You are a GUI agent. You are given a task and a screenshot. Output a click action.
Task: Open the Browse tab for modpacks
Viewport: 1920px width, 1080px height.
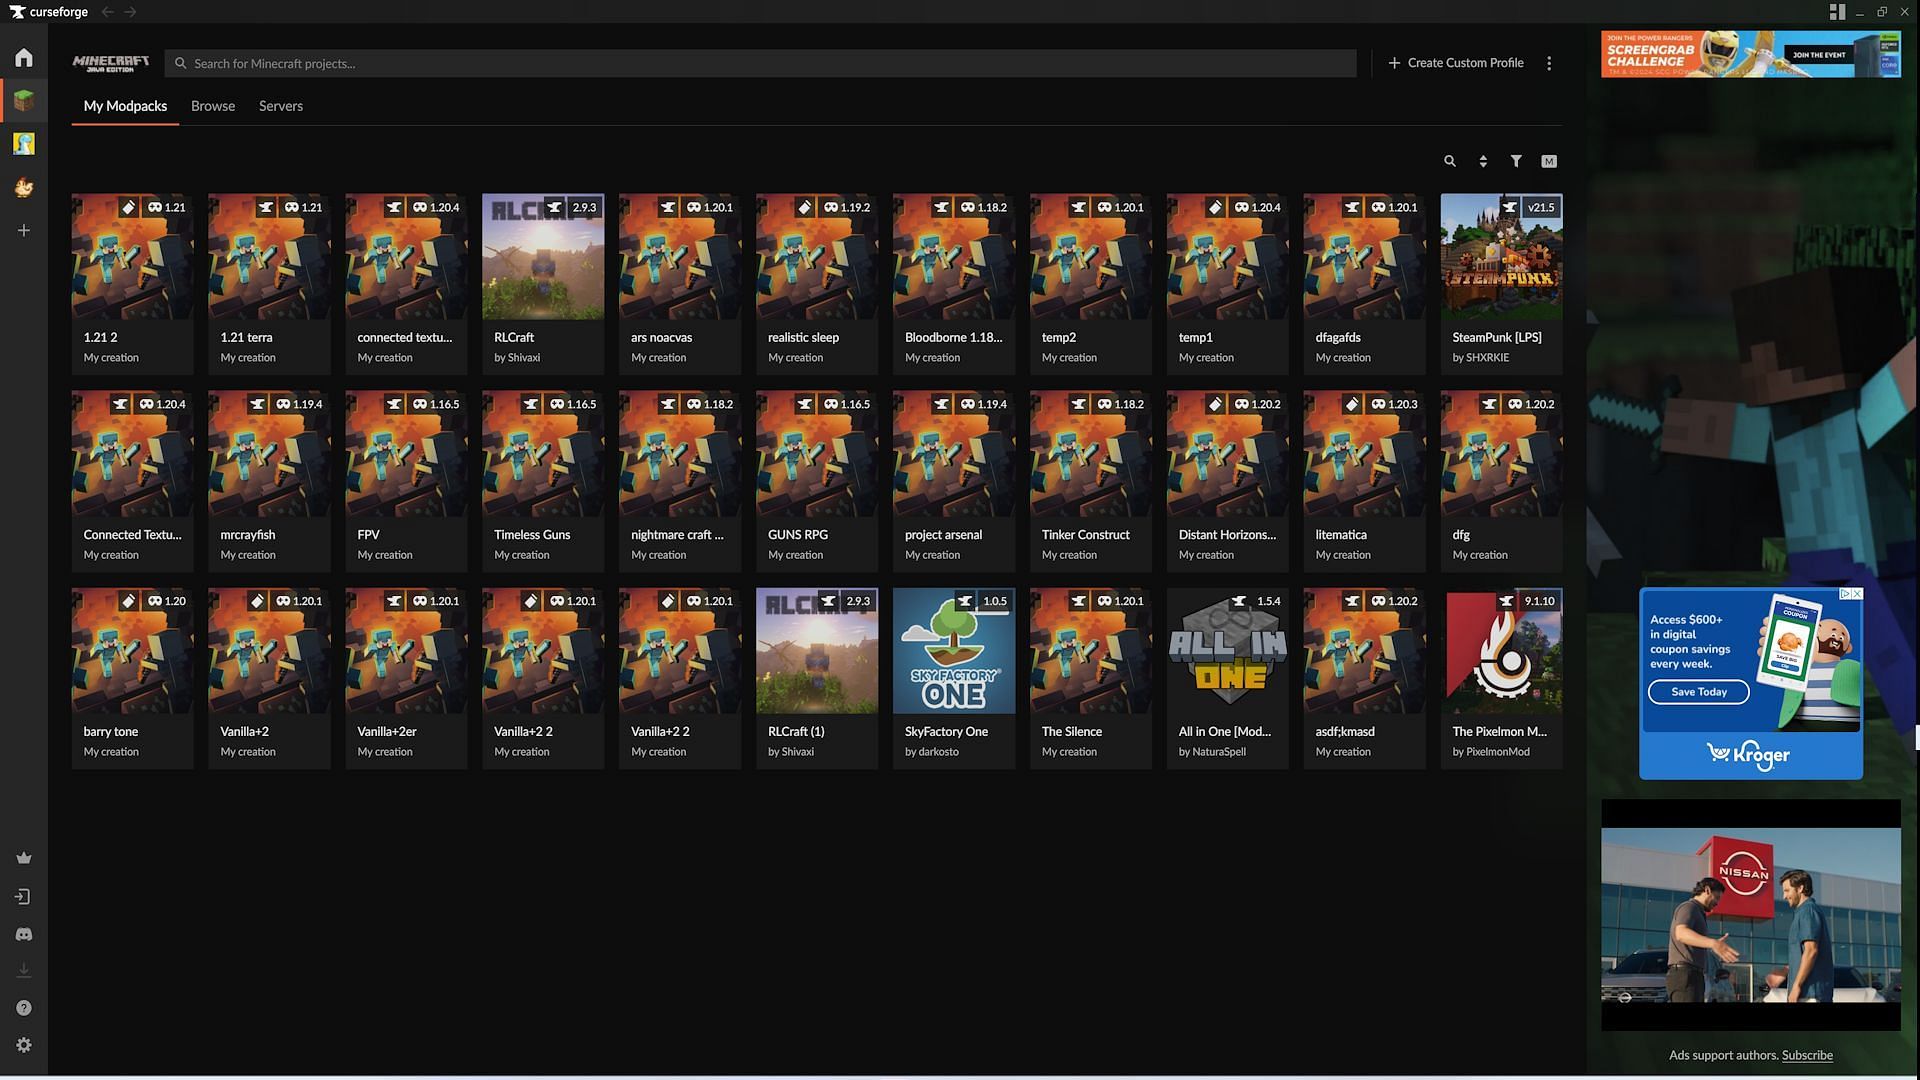(x=212, y=105)
